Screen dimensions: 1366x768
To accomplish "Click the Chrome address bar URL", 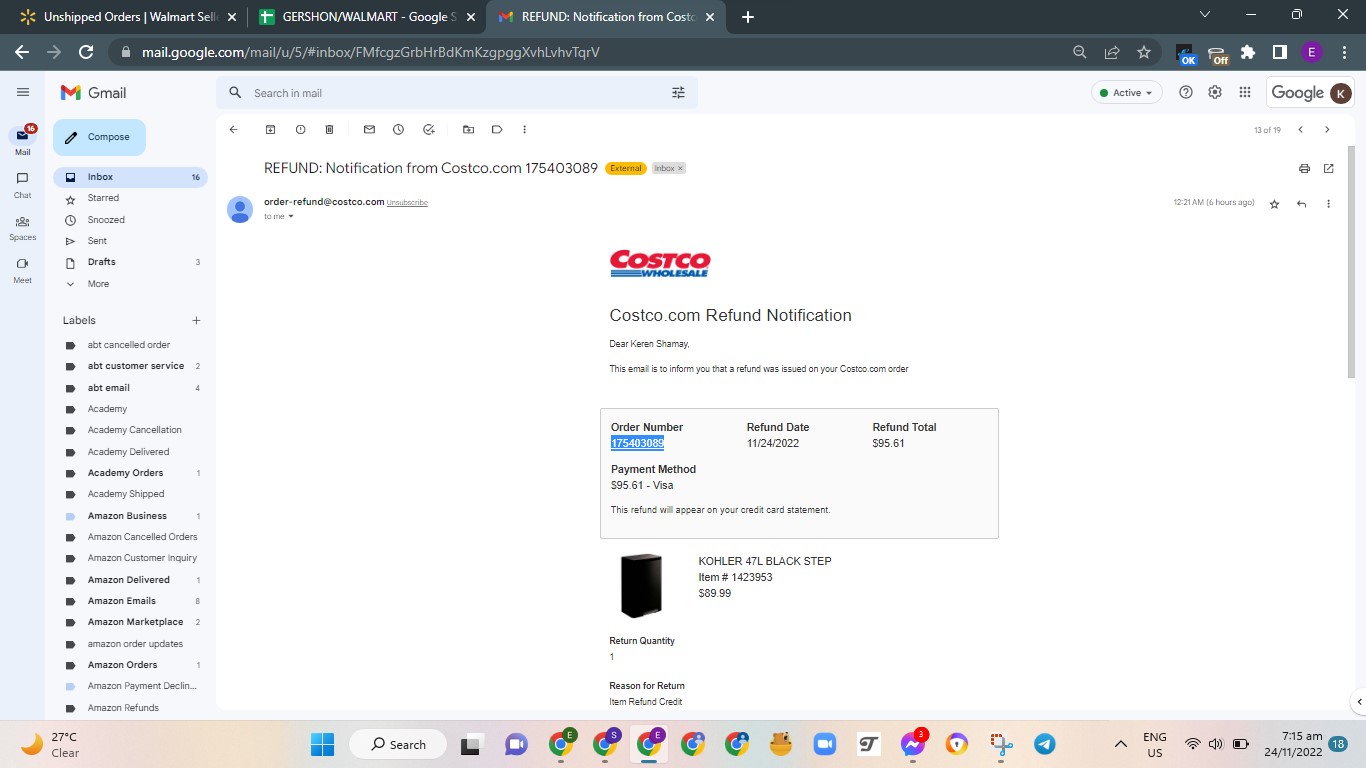I will coord(370,52).
